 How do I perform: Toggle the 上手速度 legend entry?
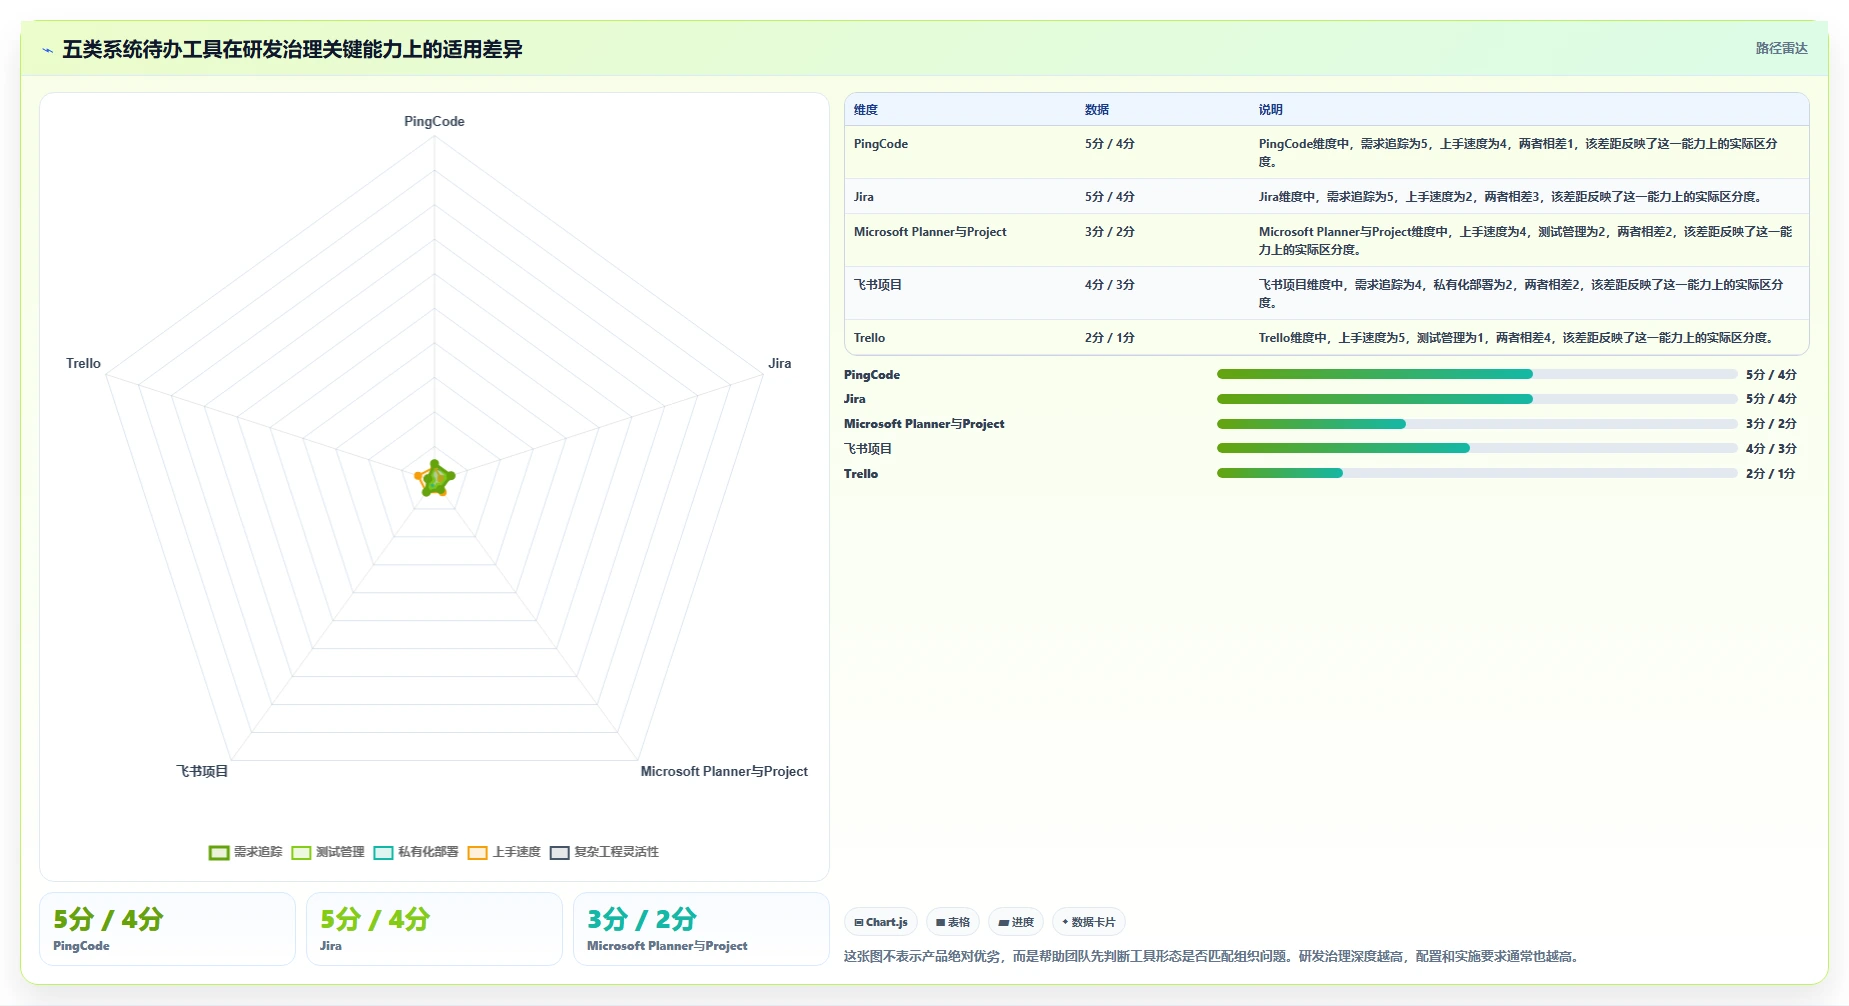click(x=504, y=852)
